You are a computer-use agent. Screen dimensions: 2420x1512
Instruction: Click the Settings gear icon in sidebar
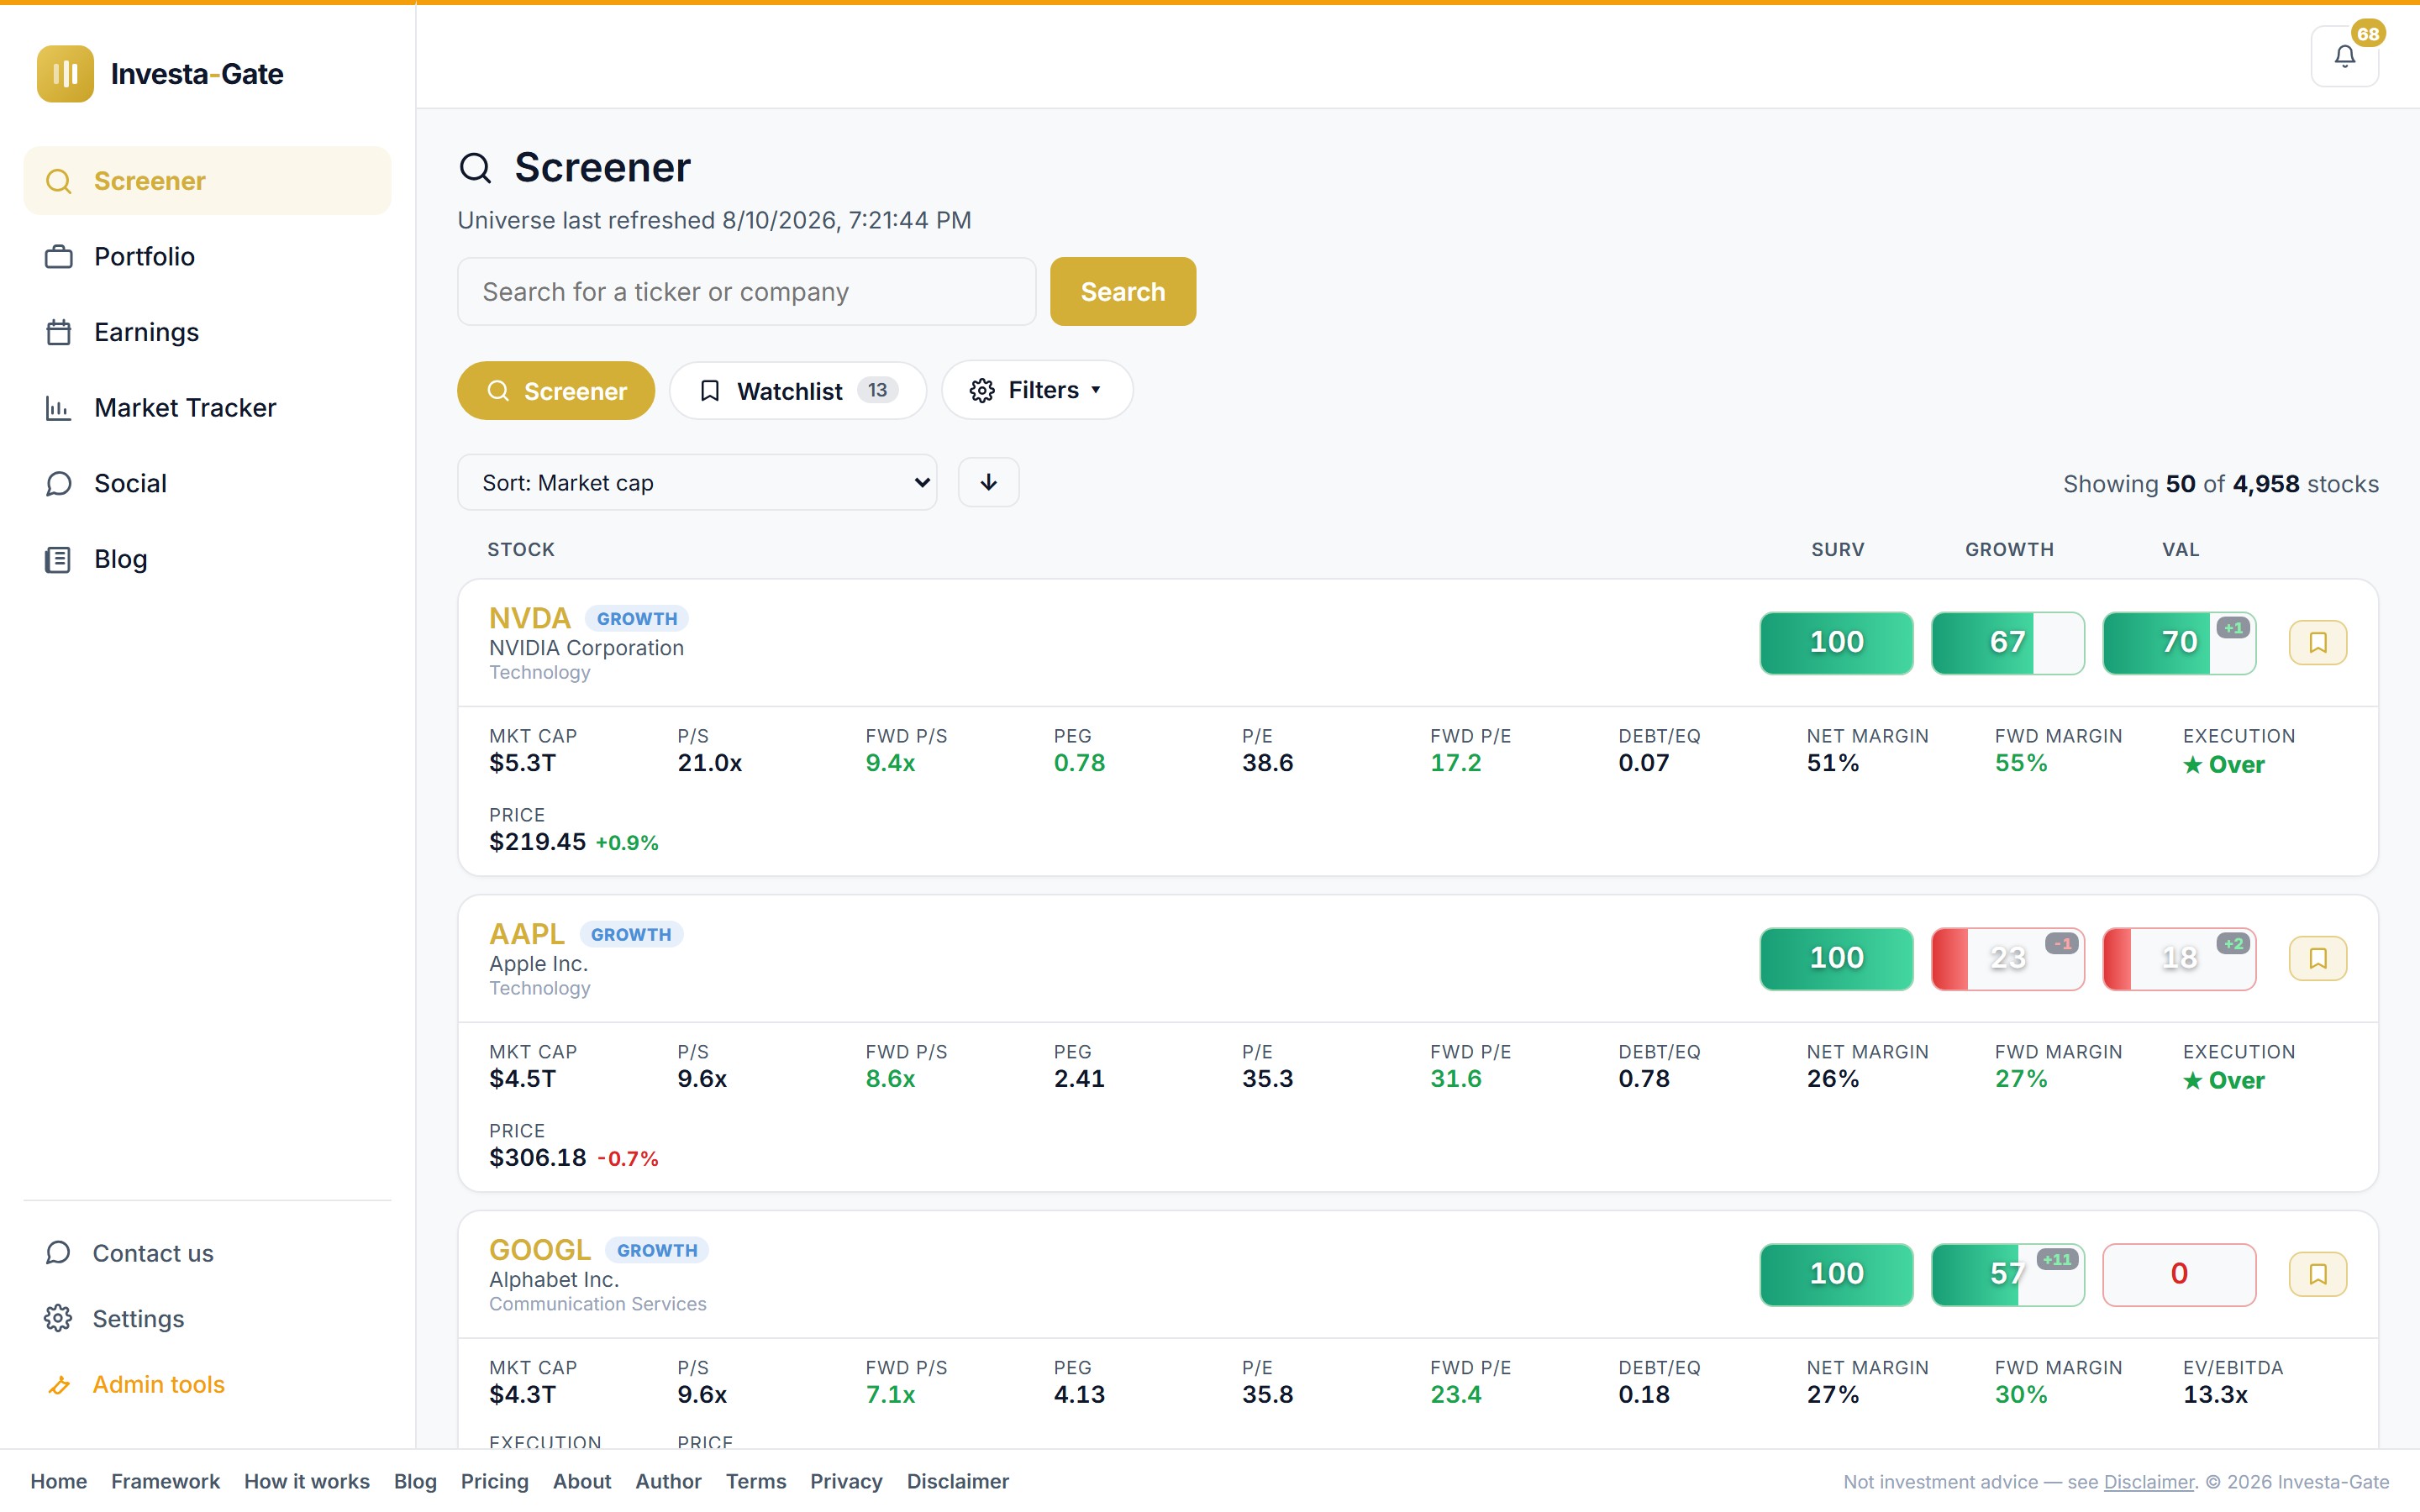58,1319
